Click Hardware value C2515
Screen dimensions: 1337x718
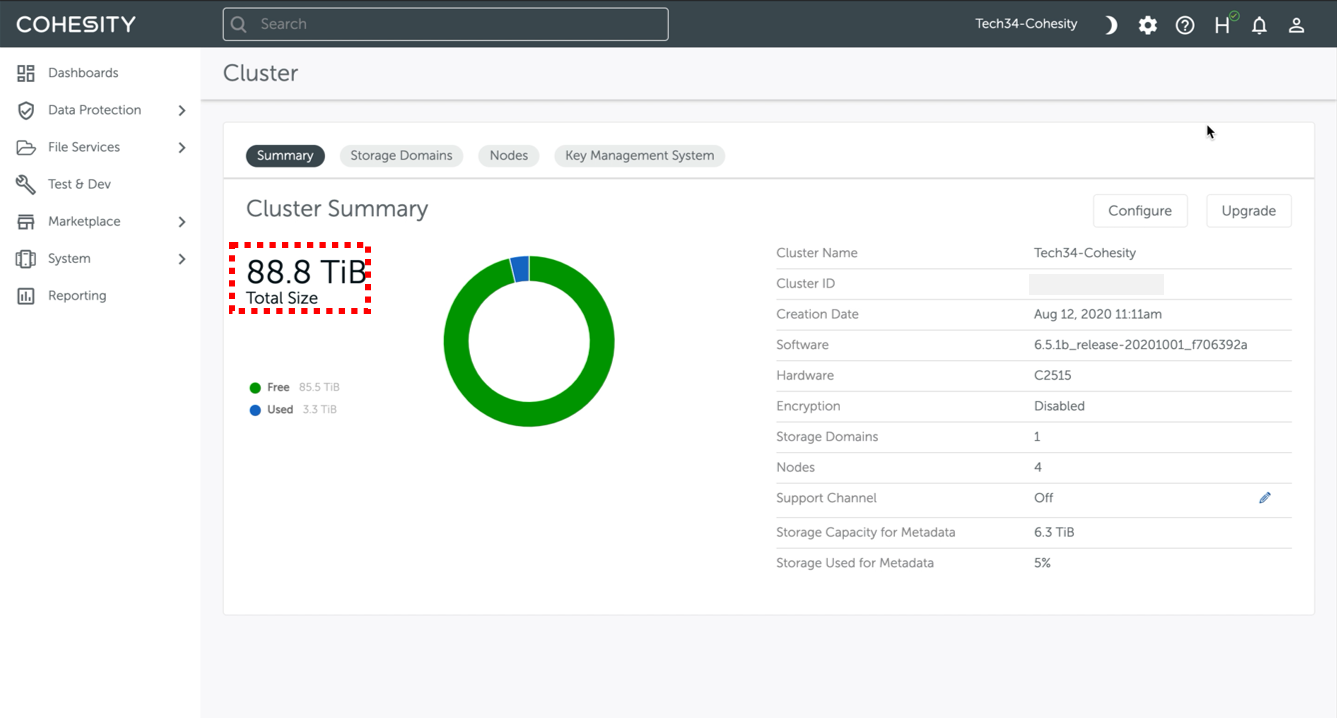tap(1053, 376)
